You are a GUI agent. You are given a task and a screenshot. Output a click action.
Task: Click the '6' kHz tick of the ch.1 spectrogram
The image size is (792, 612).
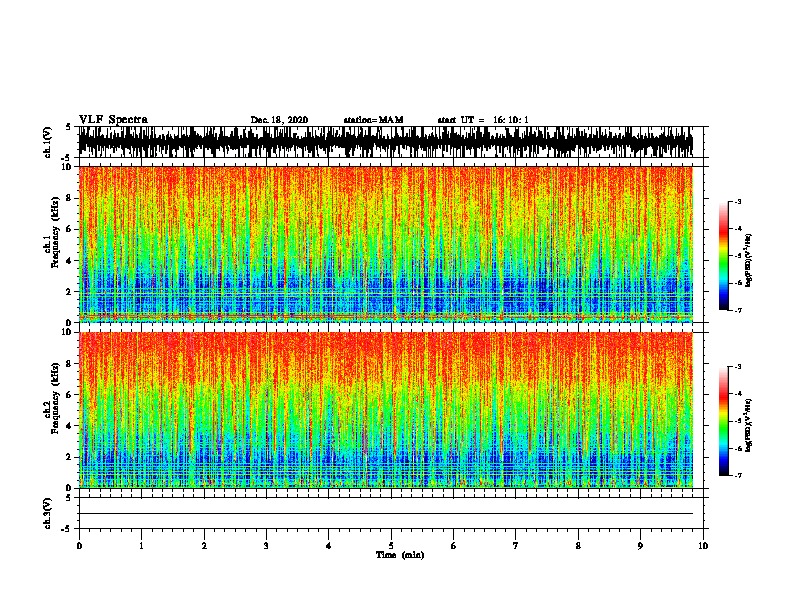69,229
